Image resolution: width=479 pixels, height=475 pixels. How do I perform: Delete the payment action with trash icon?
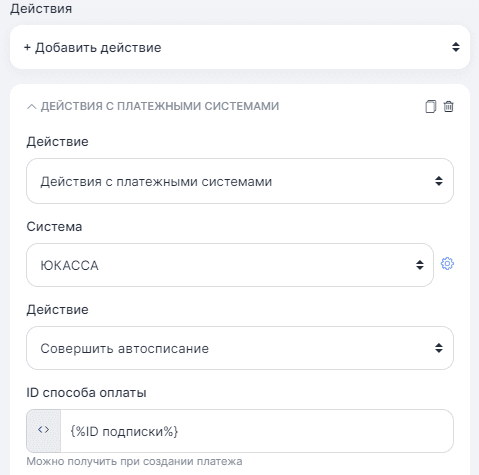pyautogui.click(x=448, y=107)
